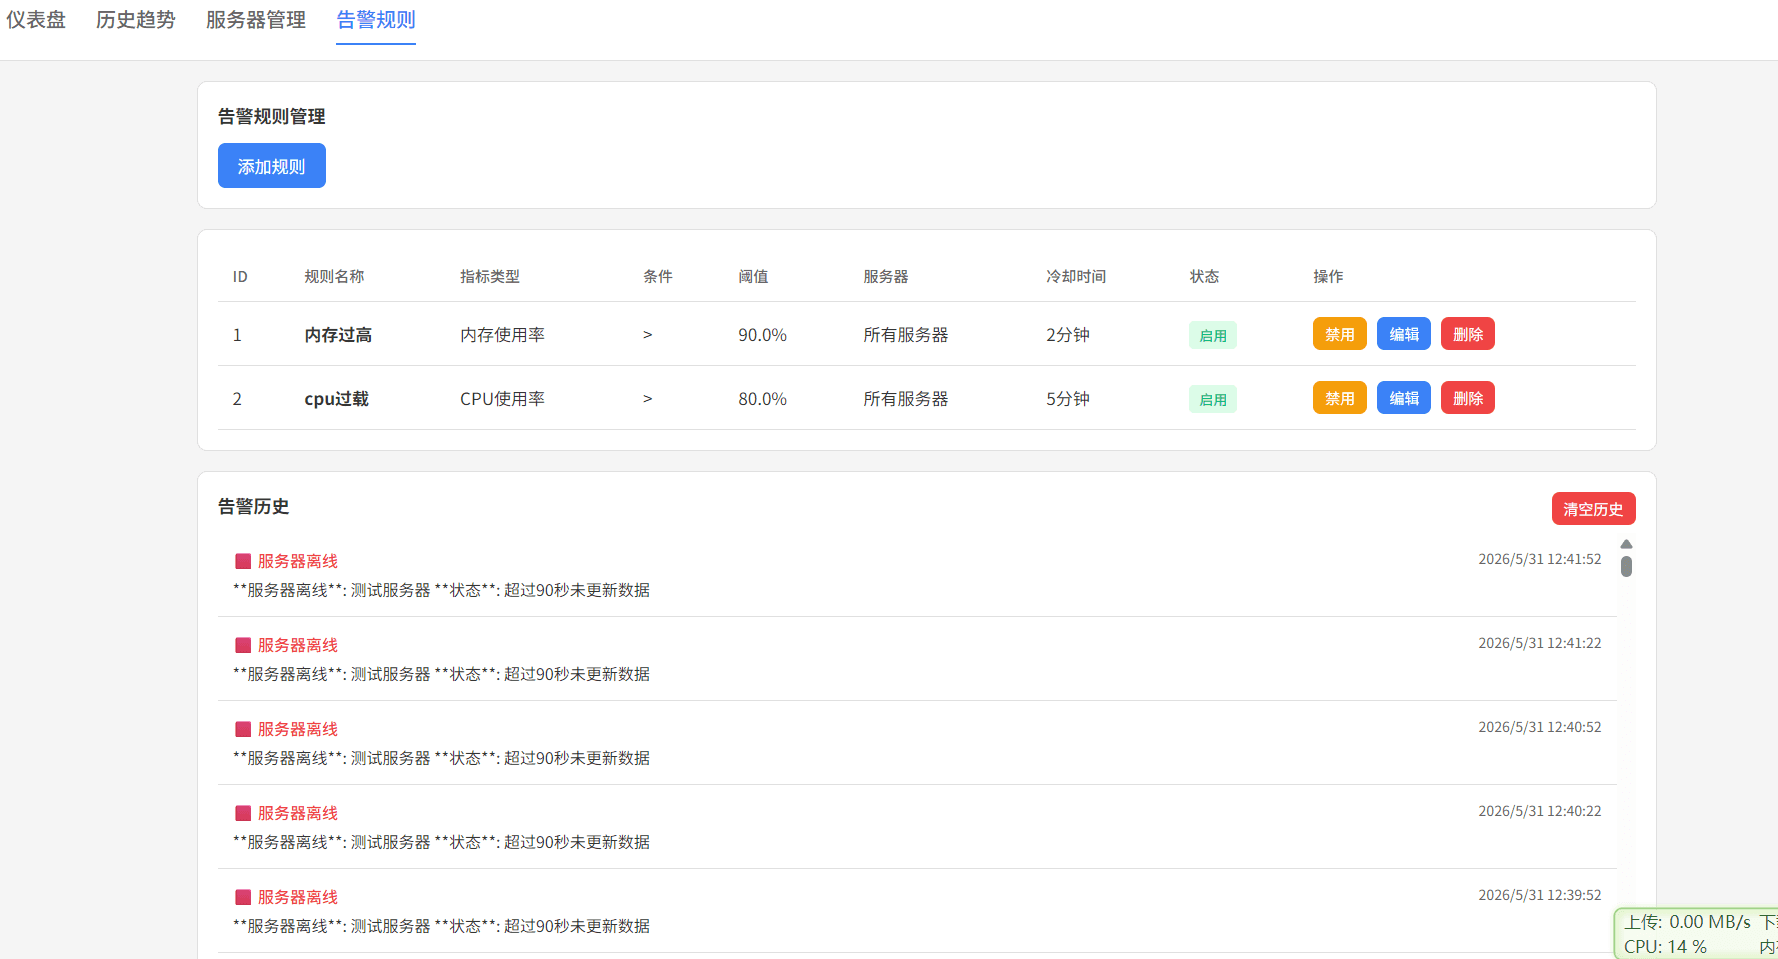Click the red icon of the 12:41:52 alert
Viewport: 1778px width, 959px height.
[x=243, y=562]
